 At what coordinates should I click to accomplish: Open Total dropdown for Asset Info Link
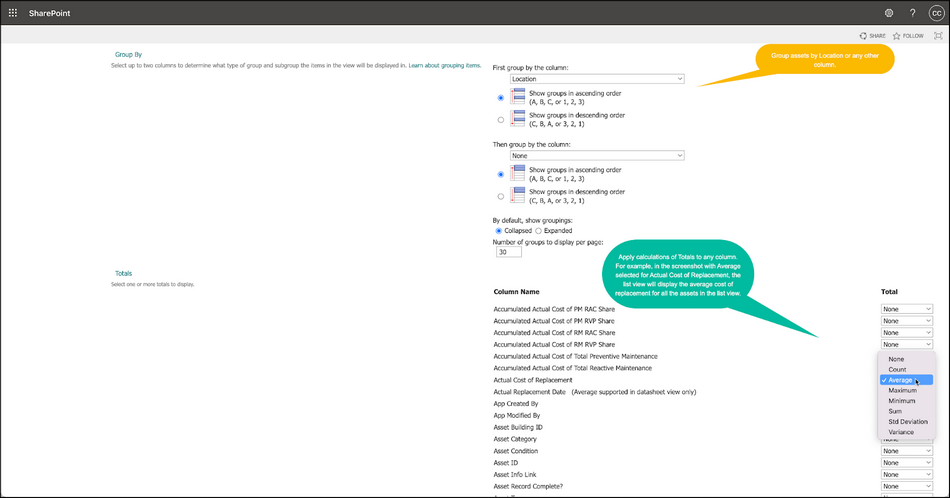[x=906, y=474]
